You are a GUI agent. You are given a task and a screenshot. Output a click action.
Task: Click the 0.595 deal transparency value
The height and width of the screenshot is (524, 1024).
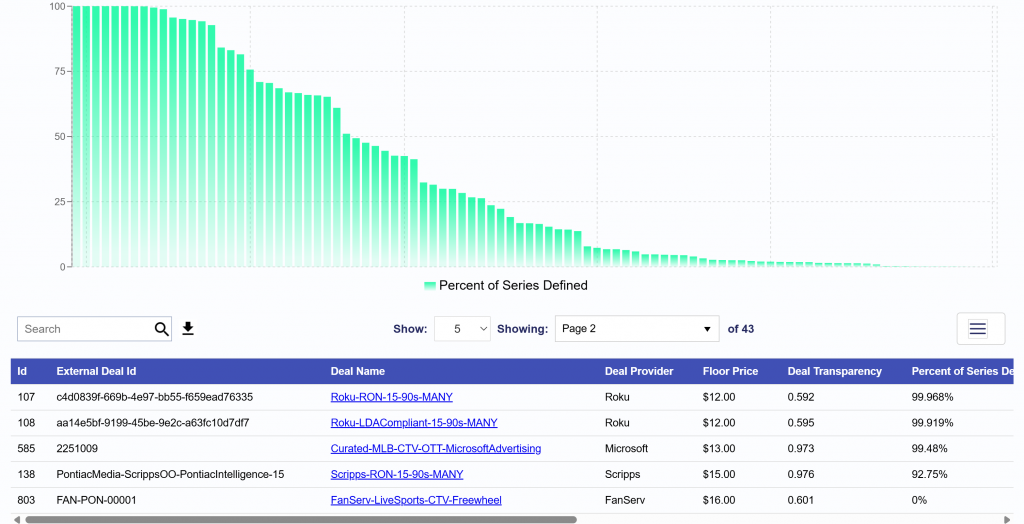[x=801, y=423]
